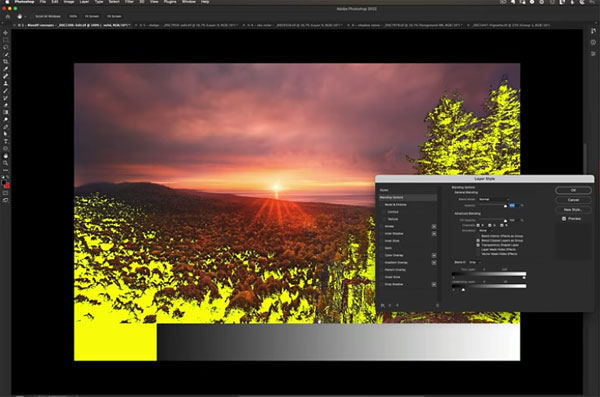Viewport: 600px width, 397px height.
Task: Switch to the shadow noise document tab
Action: pos(407,25)
